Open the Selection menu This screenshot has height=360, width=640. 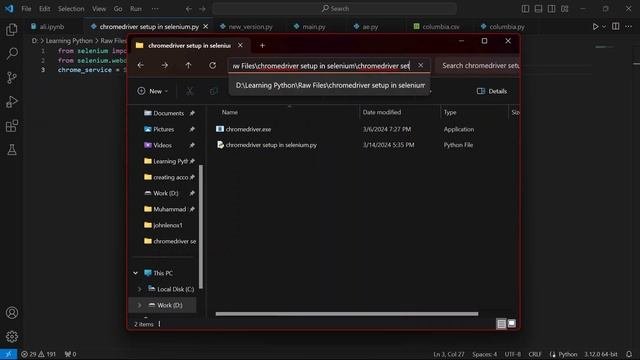pos(71,9)
